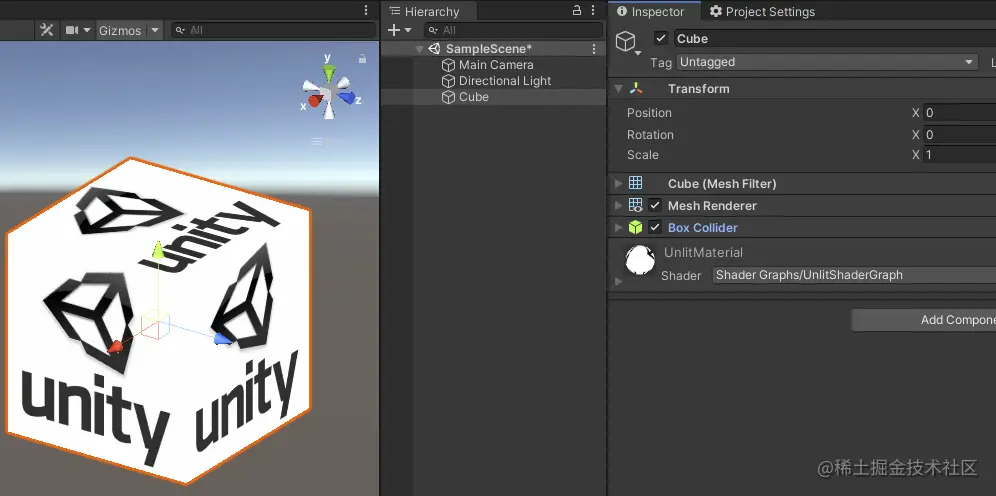Viewport: 996px width, 496px height.
Task: Open the Gizmos dropdown arrow
Action: pos(155,30)
